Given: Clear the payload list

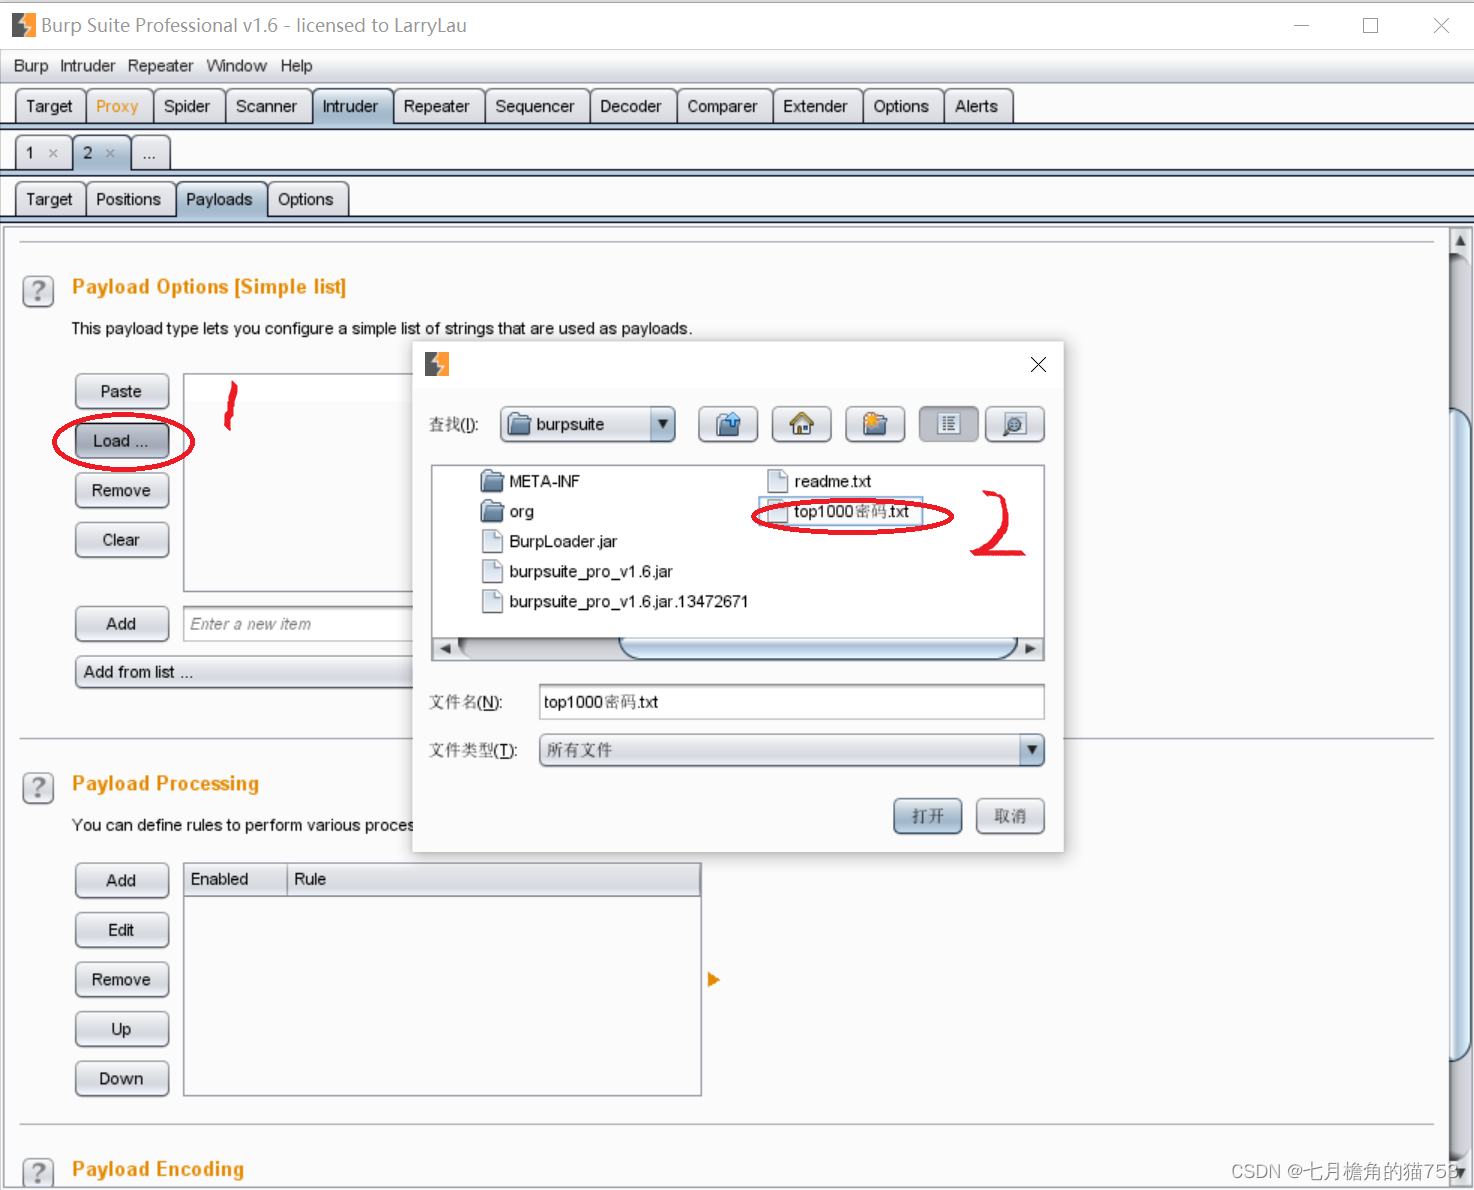Looking at the screenshot, I should (122, 540).
